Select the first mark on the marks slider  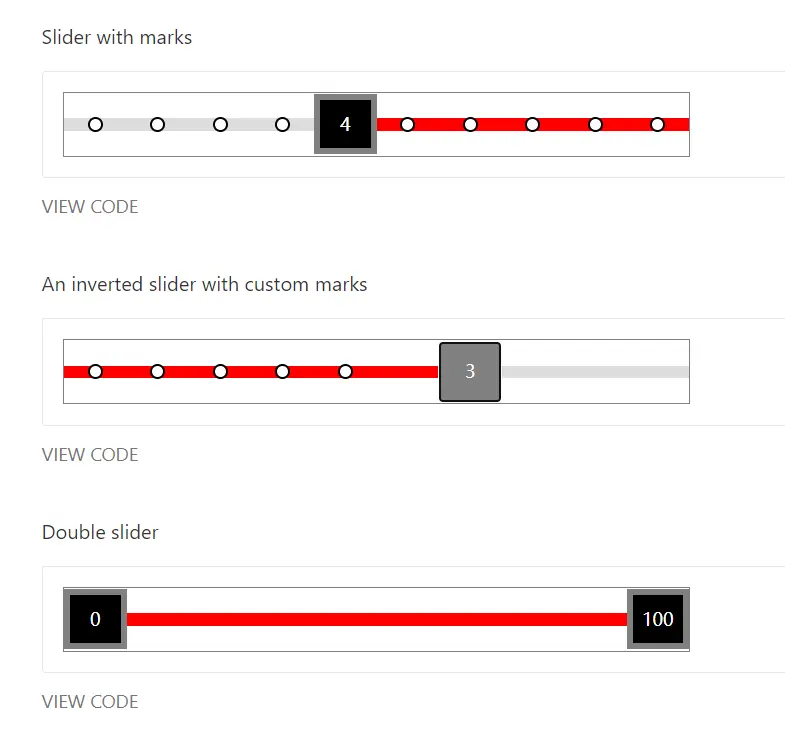point(95,124)
